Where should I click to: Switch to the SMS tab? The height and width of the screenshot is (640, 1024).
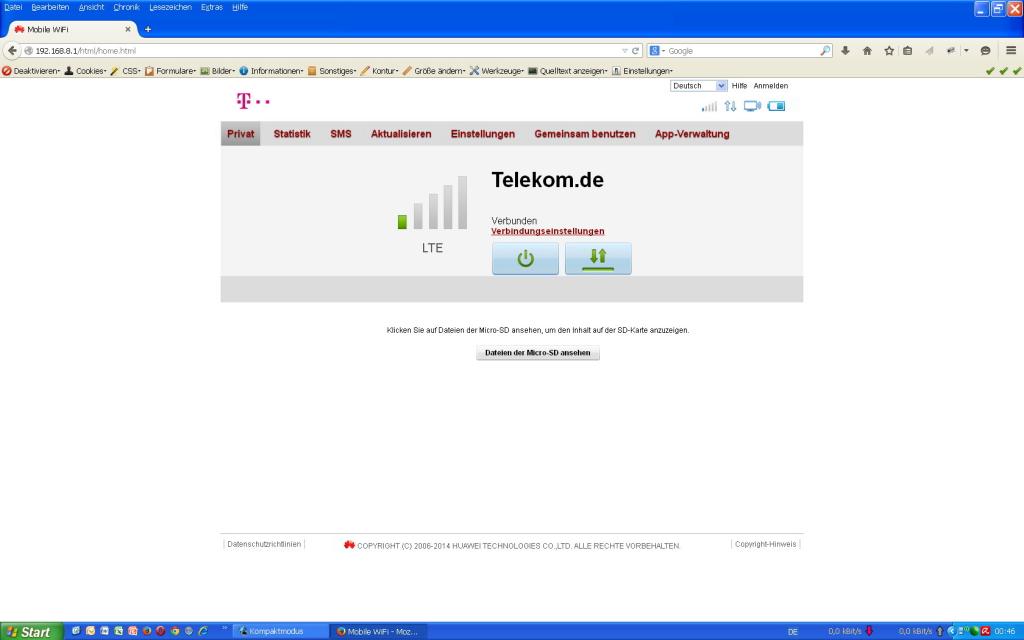point(341,134)
